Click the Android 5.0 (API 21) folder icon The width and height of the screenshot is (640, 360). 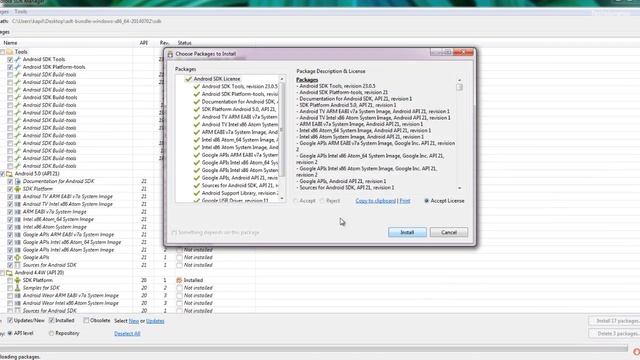[x=9, y=173]
